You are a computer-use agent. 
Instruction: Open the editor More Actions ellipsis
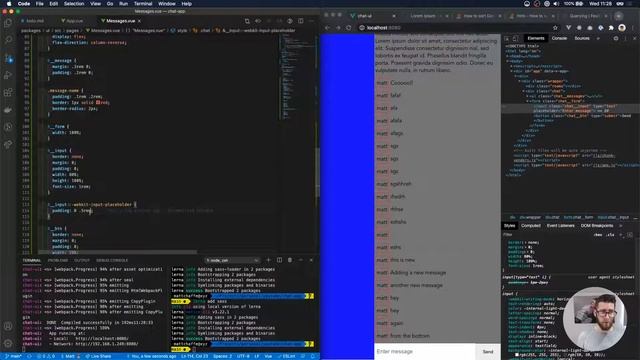pos(311,21)
